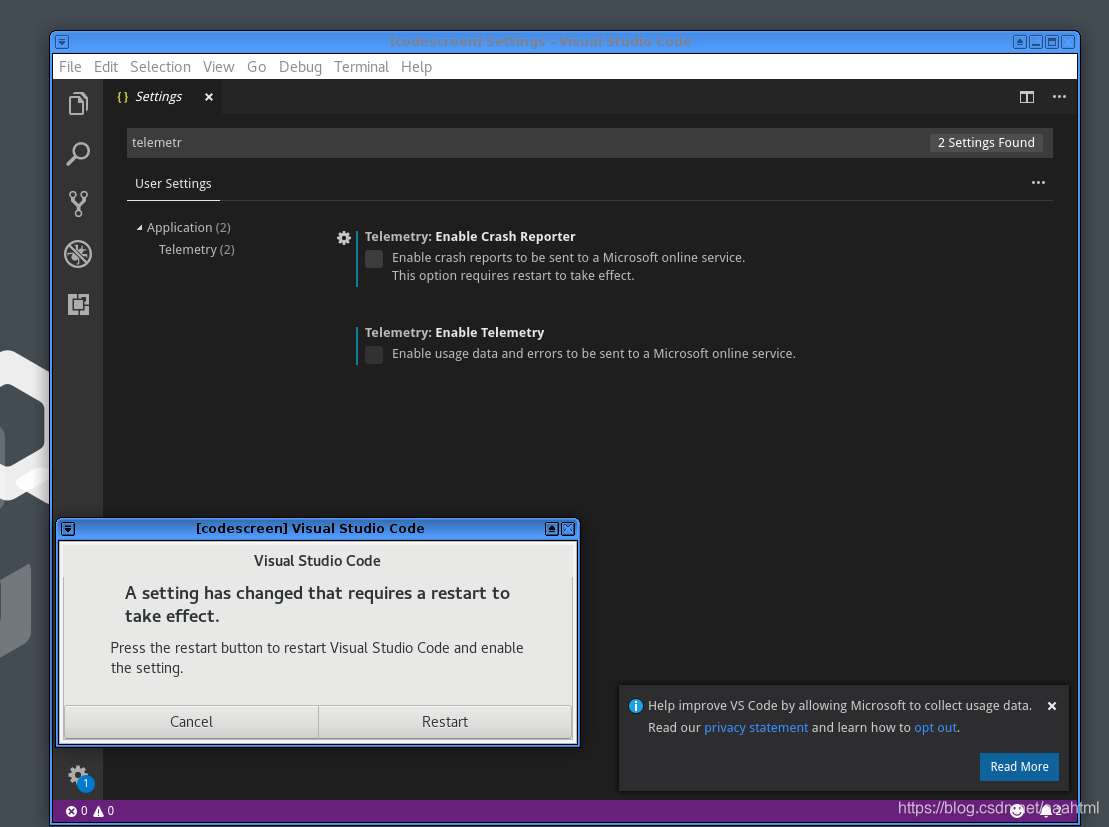This screenshot has width=1109, height=827.
Task: Dismiss the usage data notification
Action: click(x=1052, y=706)
